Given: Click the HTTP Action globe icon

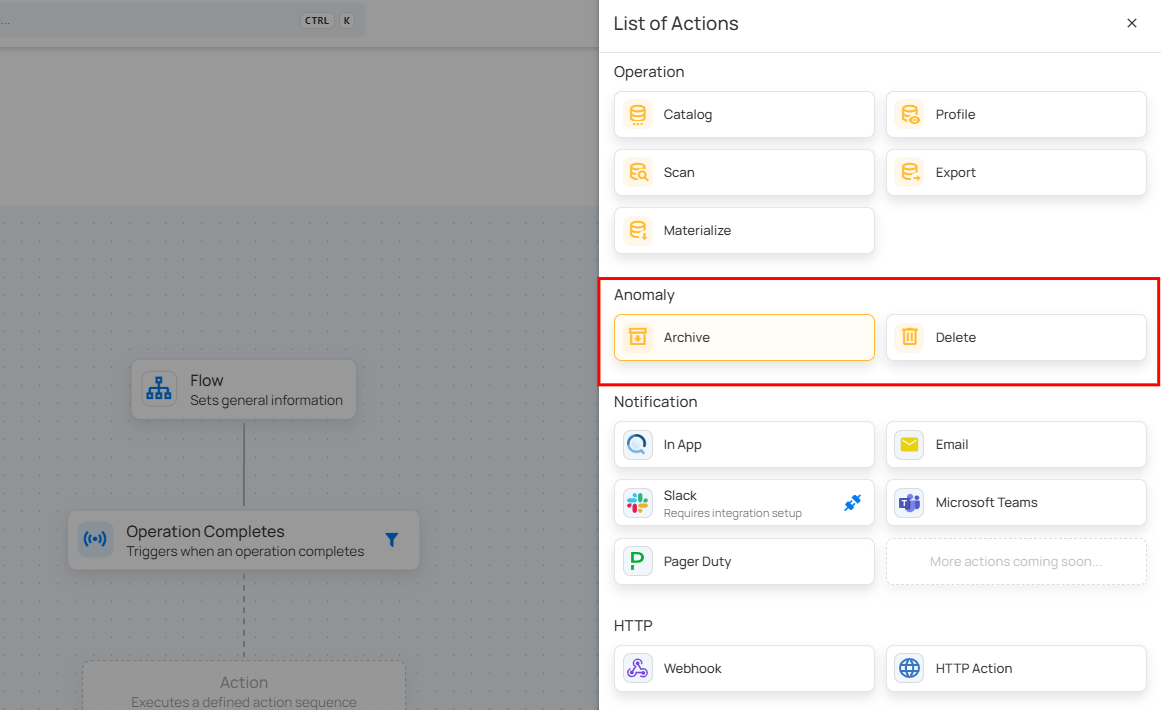Looking at the screenshot, I should pyautogui.click(x=909, y=669).
